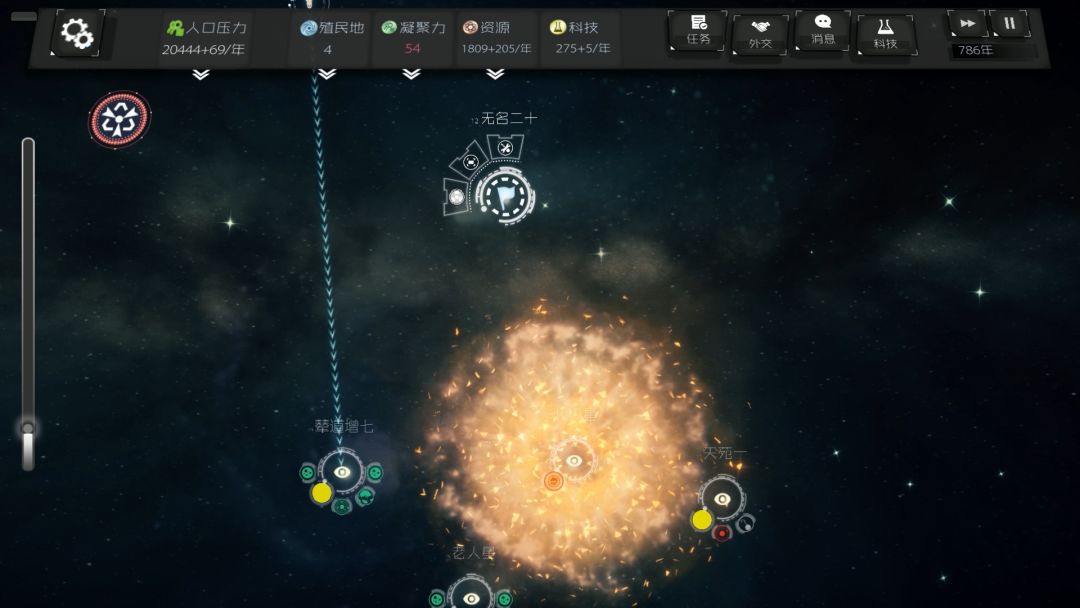Select the red planet at 天苑一
The width and height of the screenshot is (1080, 608).
[x=721, y=533]
